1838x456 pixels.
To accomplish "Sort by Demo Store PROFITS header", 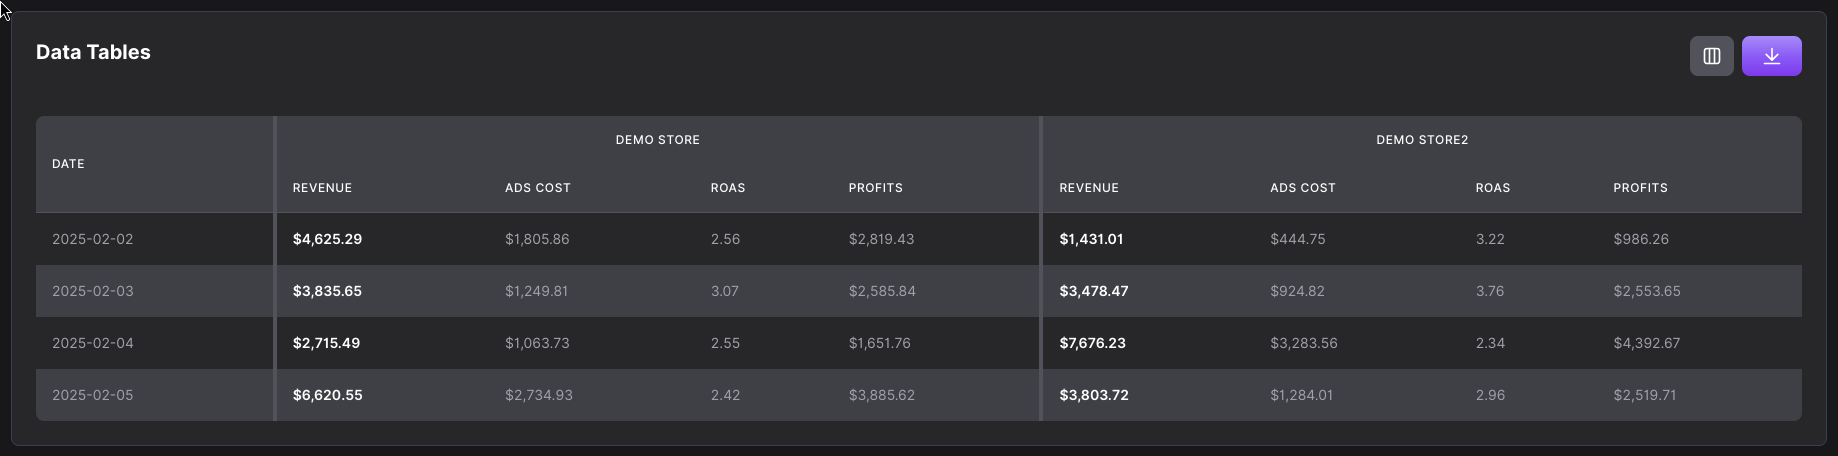I will [875, 188].
